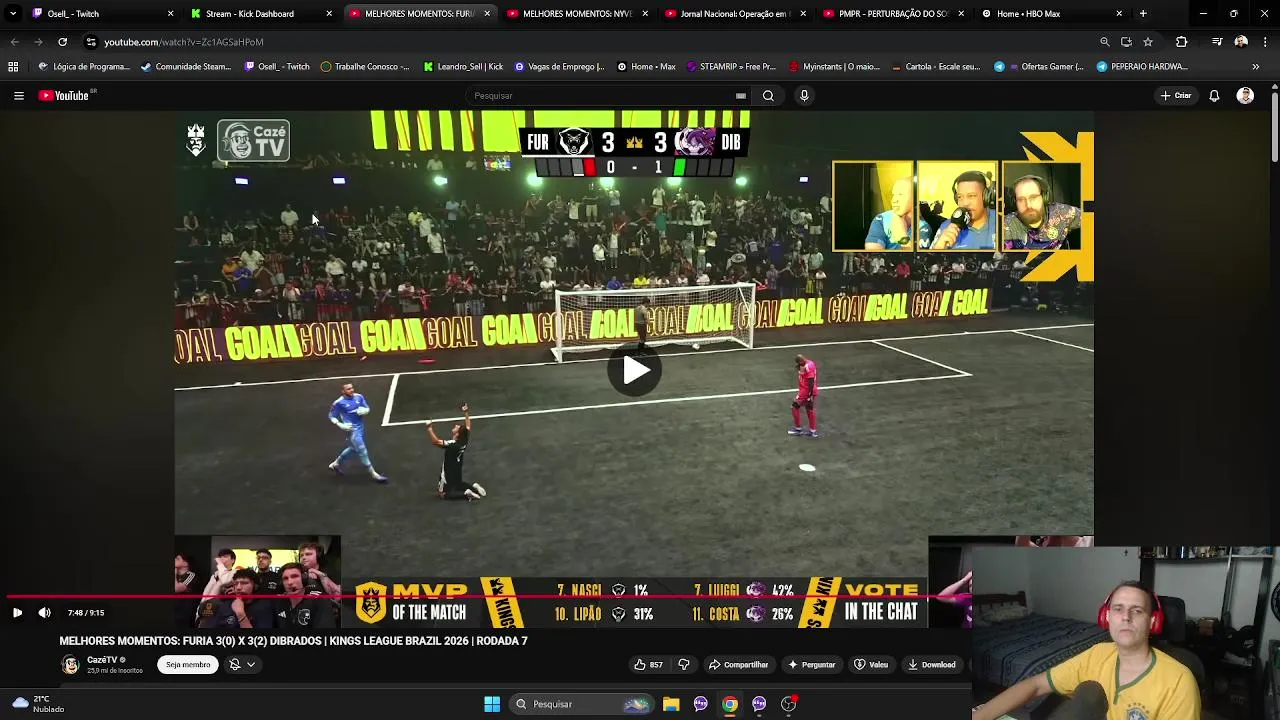Expand the channel notification bell dropdown
This screenshot has width=1280, height=720.
pos(241,665)
